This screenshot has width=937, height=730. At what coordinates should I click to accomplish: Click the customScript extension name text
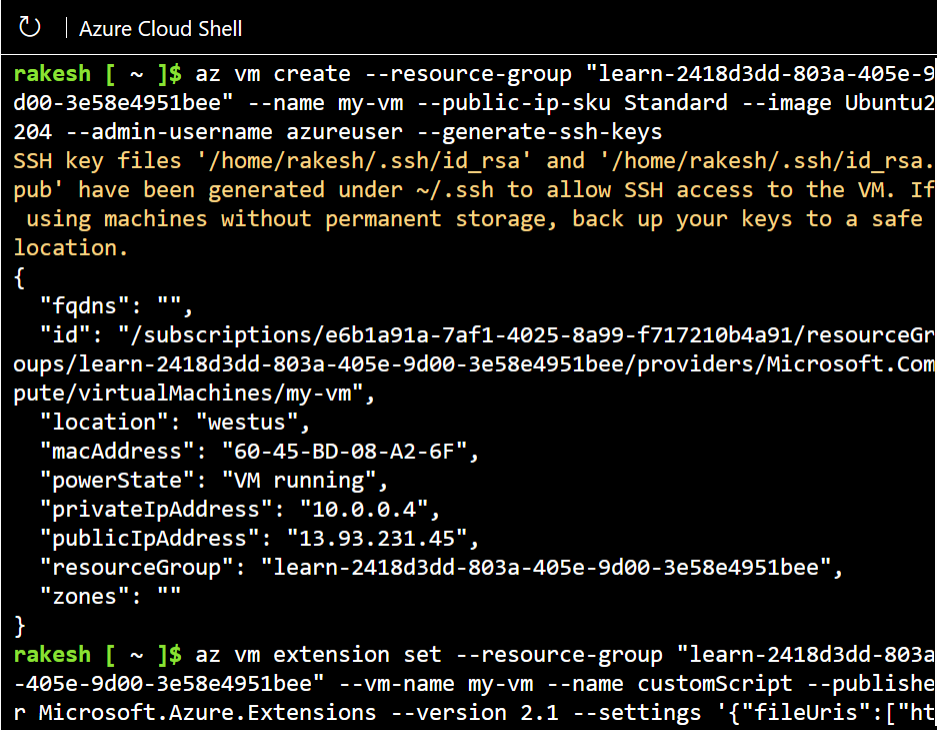click(x=715, y=684)
